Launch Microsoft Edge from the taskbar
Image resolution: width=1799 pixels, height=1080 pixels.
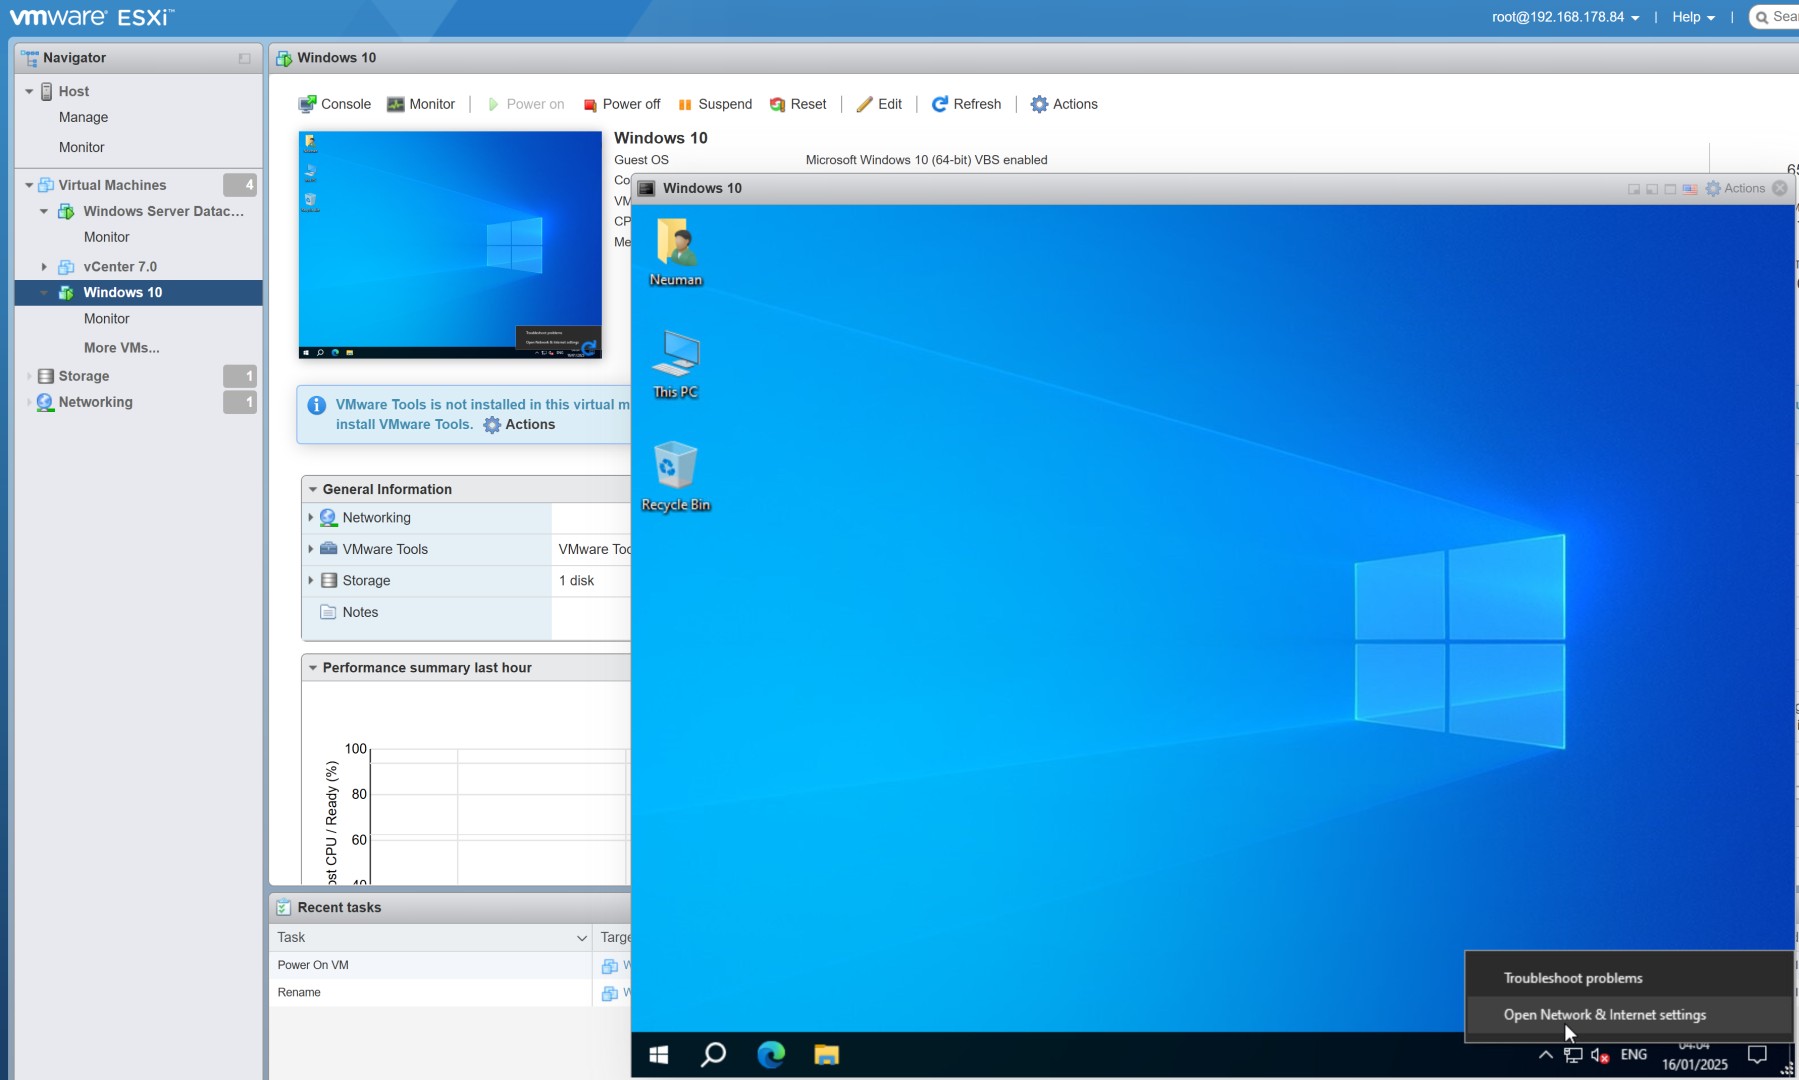pyautogui.click(x=771, y=1055)
